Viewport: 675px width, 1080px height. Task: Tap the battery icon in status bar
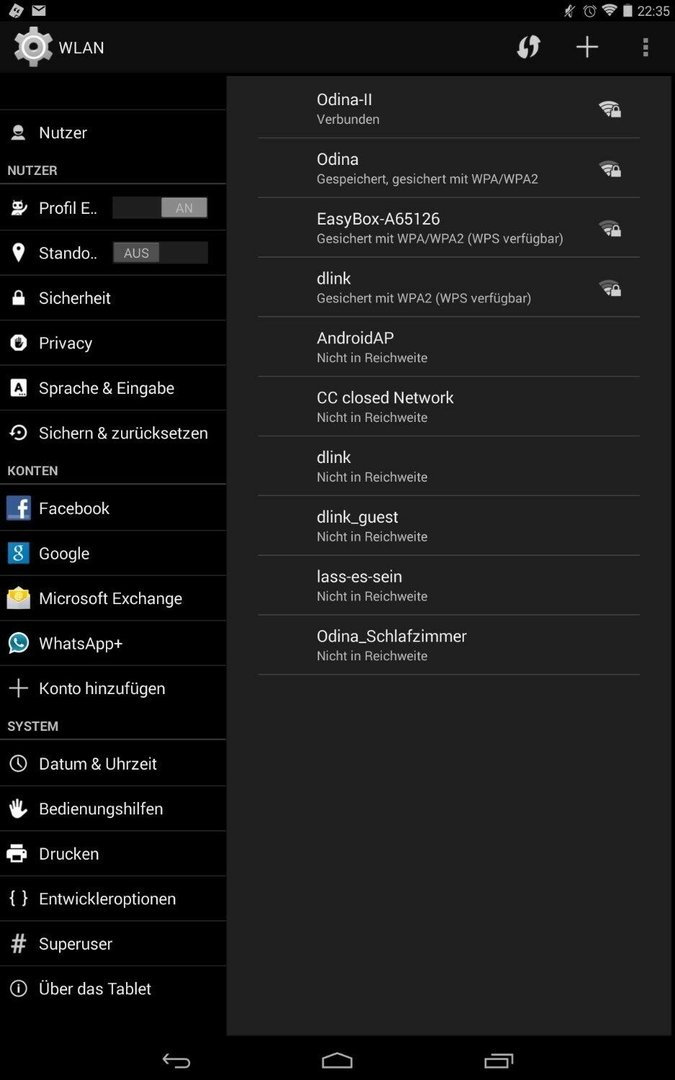point(627,10)
